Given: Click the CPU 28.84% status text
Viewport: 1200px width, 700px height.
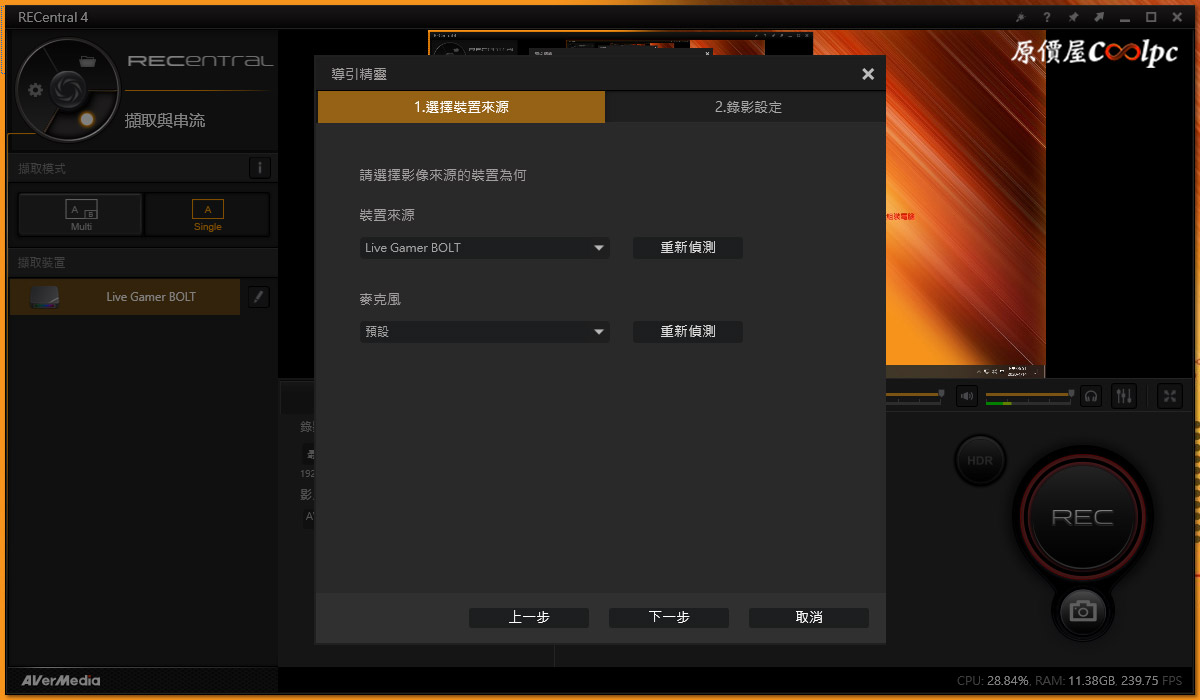Looking at the screenshot, I should pyautogui.click(x=993, y=681).
